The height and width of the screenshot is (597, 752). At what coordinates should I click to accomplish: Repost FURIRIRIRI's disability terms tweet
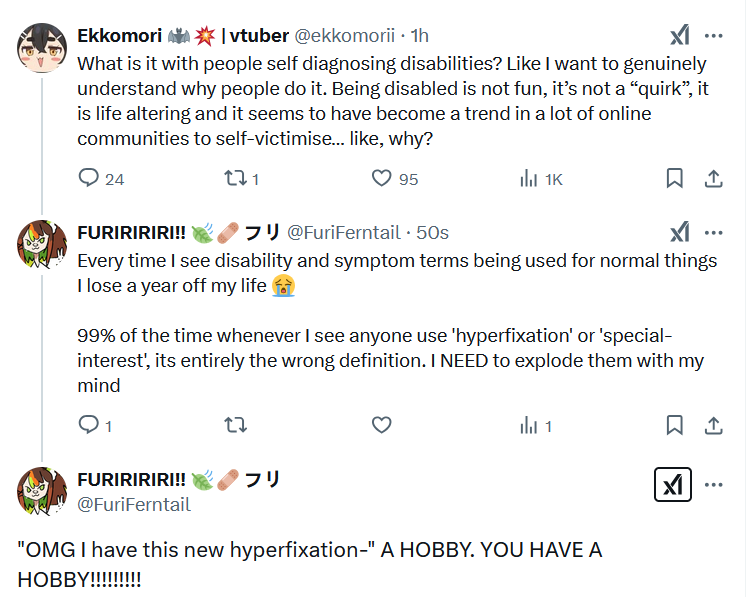235,425
